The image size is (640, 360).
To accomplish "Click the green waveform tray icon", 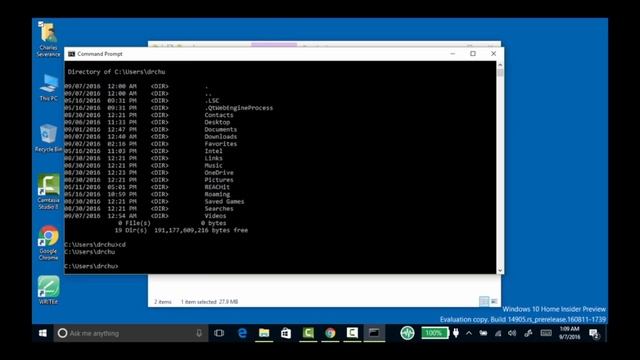I will pyautogui.click(x=407, y=333).
